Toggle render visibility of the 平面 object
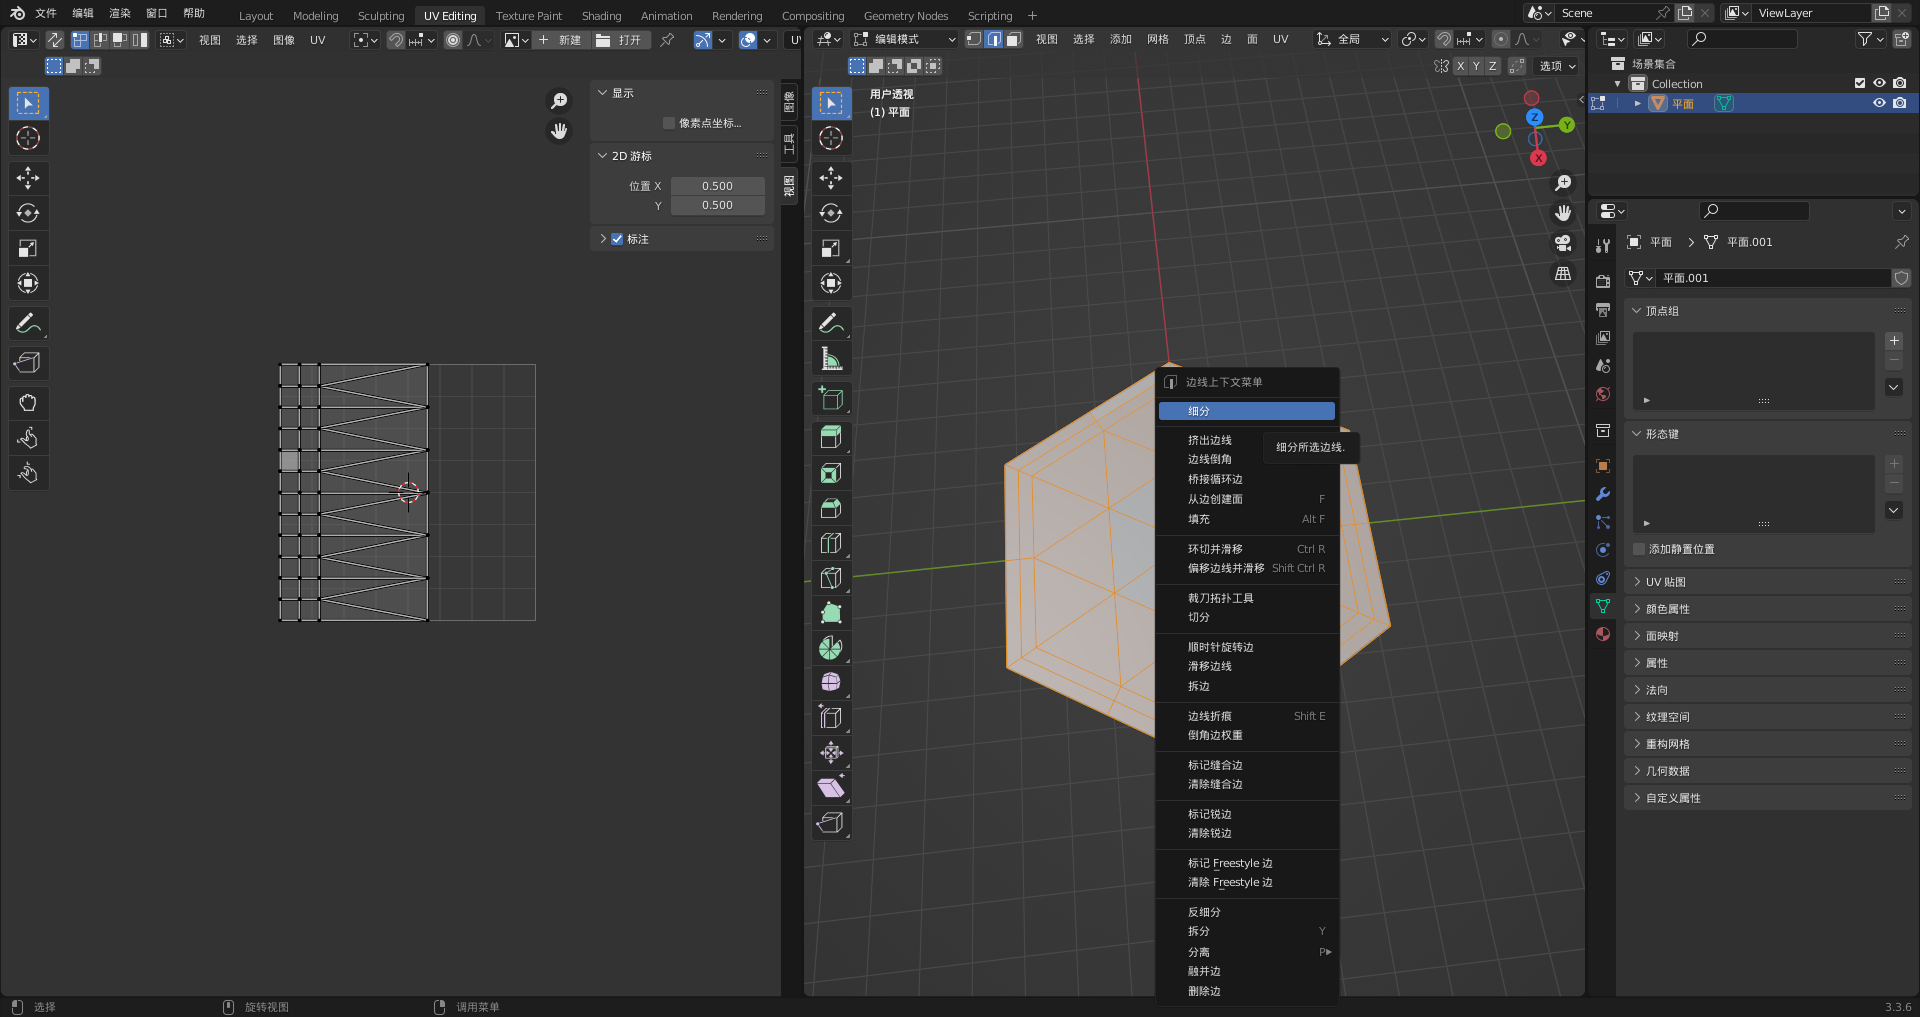 (x=1900, y=103)
